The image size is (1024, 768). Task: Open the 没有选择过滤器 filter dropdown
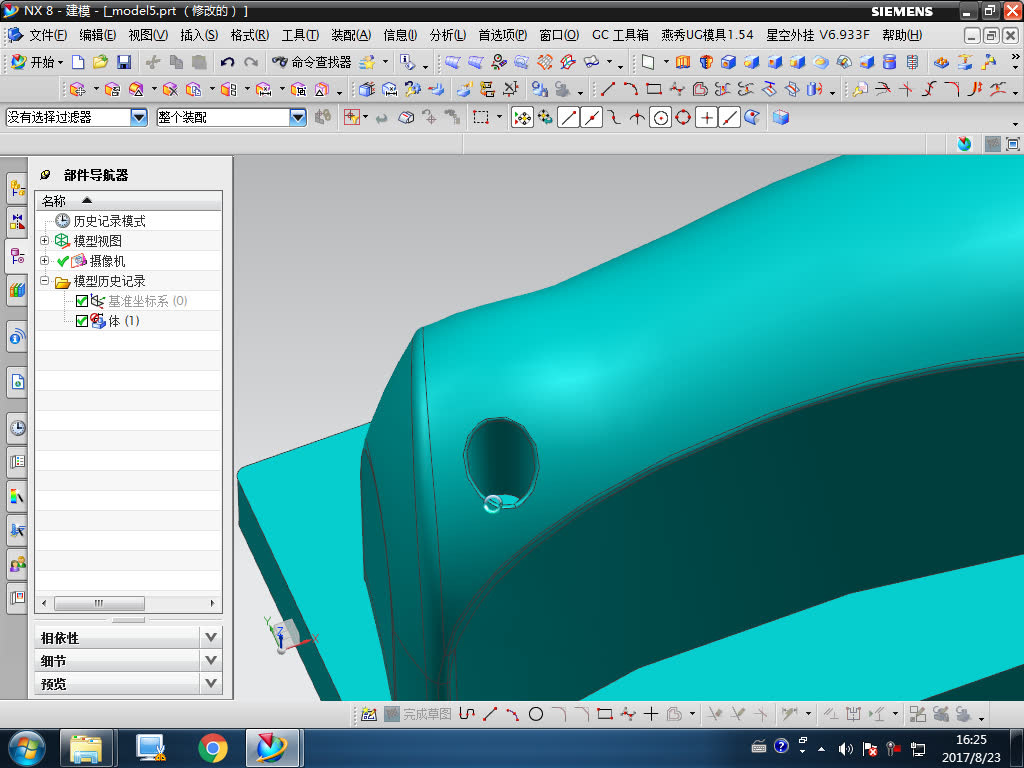coord(139,117)
